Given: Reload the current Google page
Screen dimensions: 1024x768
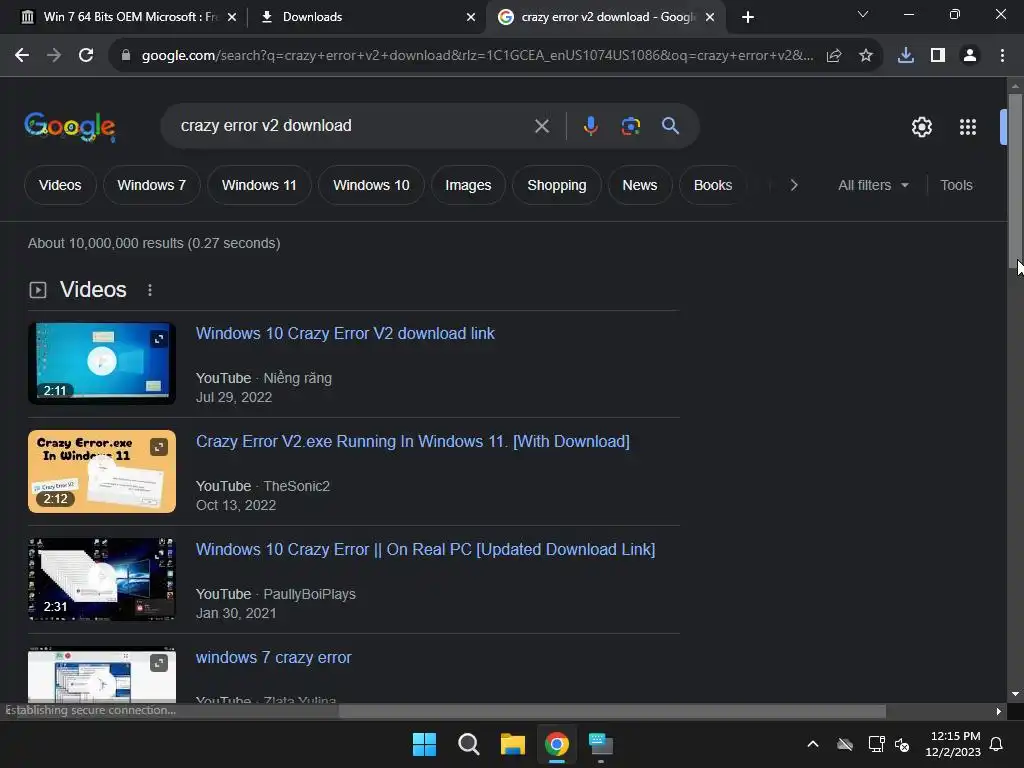Looking at the screenshot, I should [x=86, y=56].
